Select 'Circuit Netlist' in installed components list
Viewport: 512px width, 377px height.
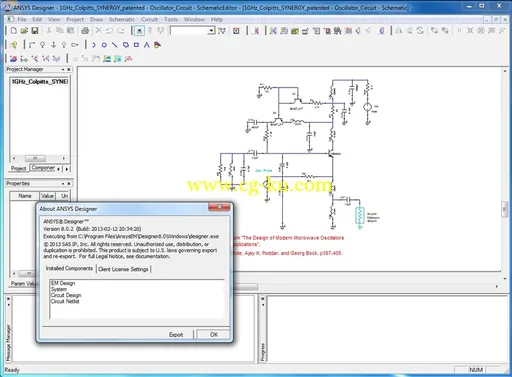[x=65, y=301]
